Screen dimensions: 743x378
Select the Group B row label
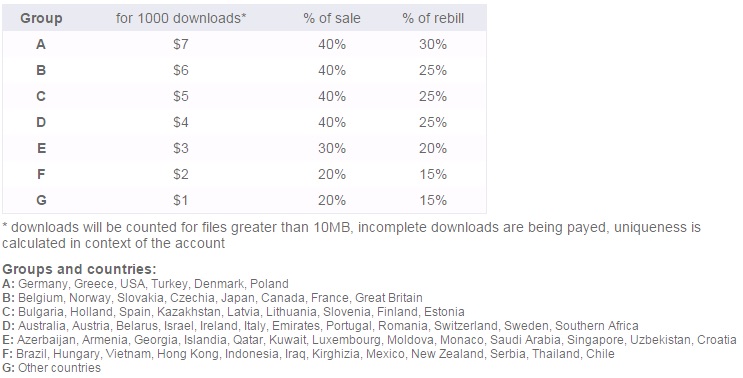41,71
